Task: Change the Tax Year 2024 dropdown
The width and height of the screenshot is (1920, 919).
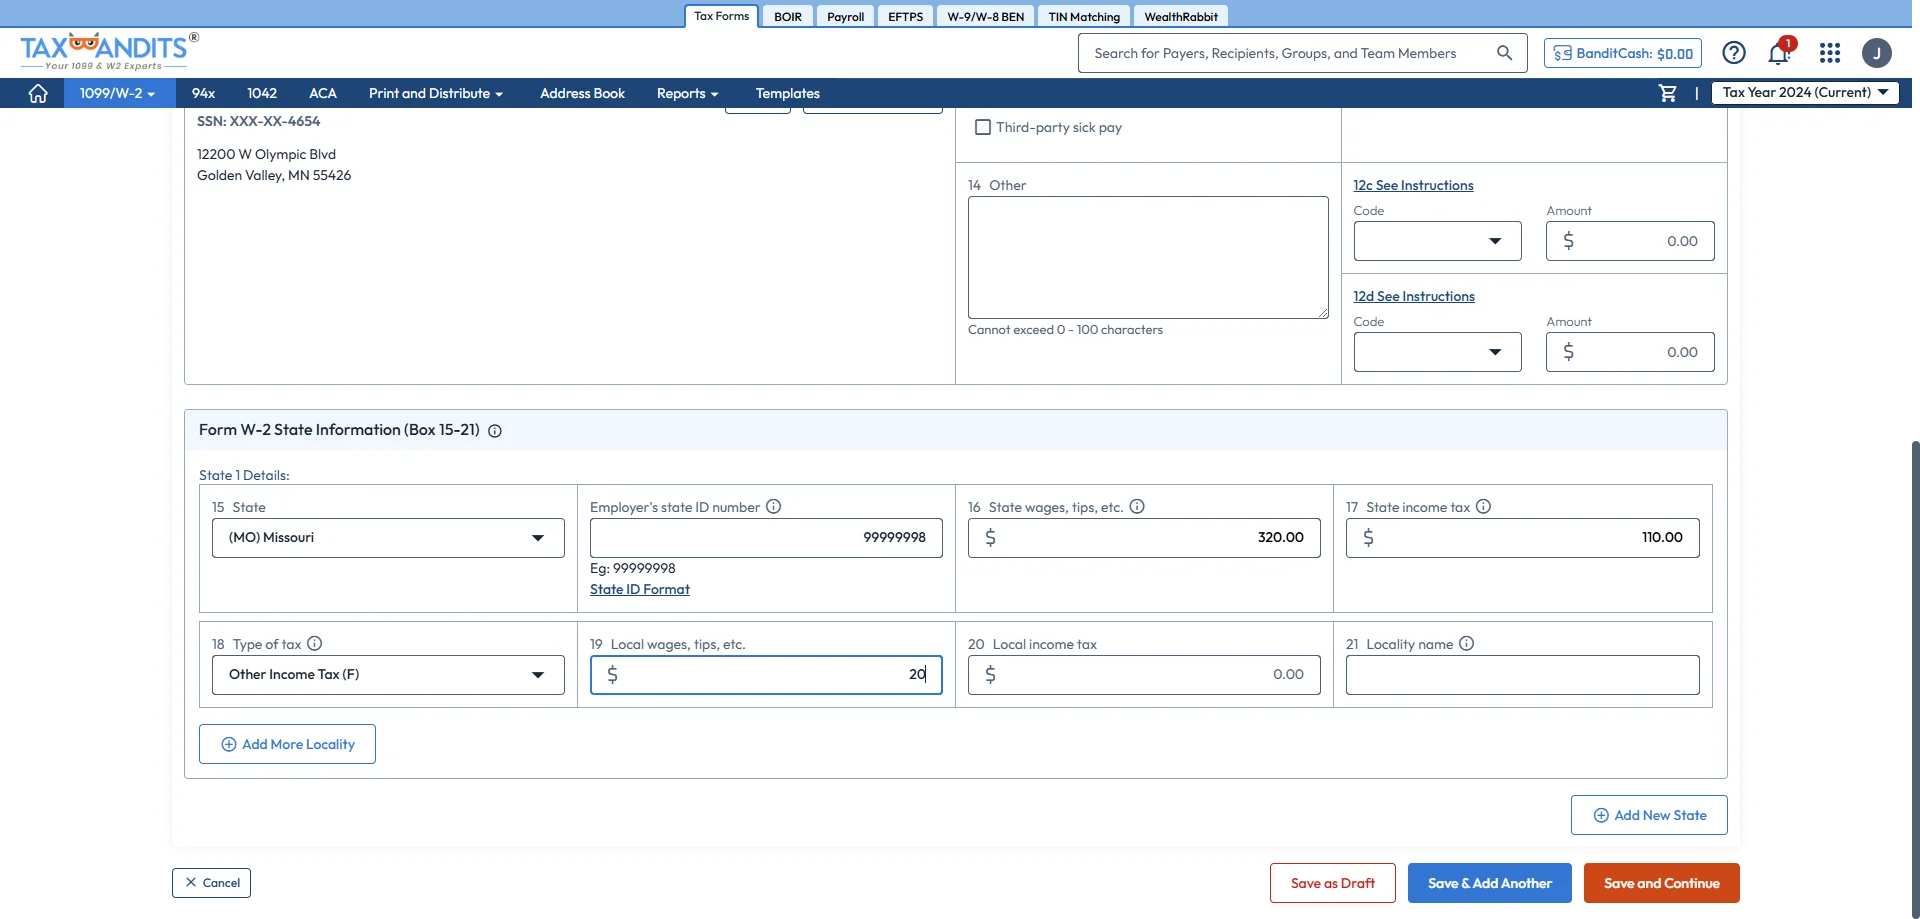Action: tap(1805, 93)
